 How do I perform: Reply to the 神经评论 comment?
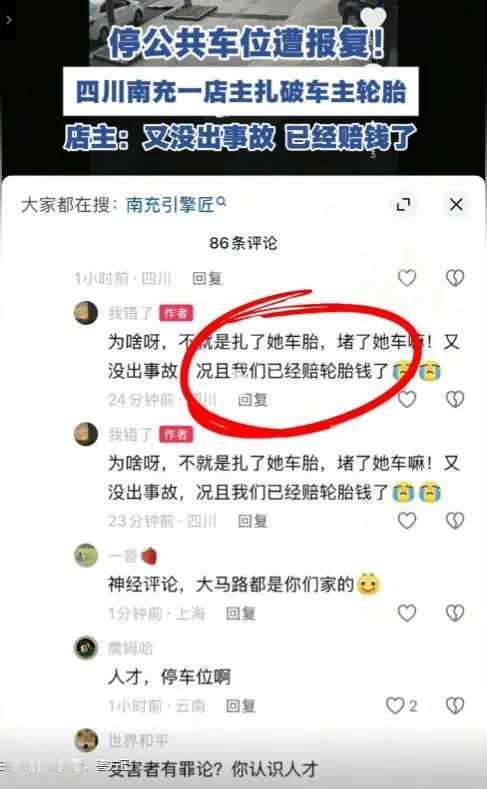240,613
